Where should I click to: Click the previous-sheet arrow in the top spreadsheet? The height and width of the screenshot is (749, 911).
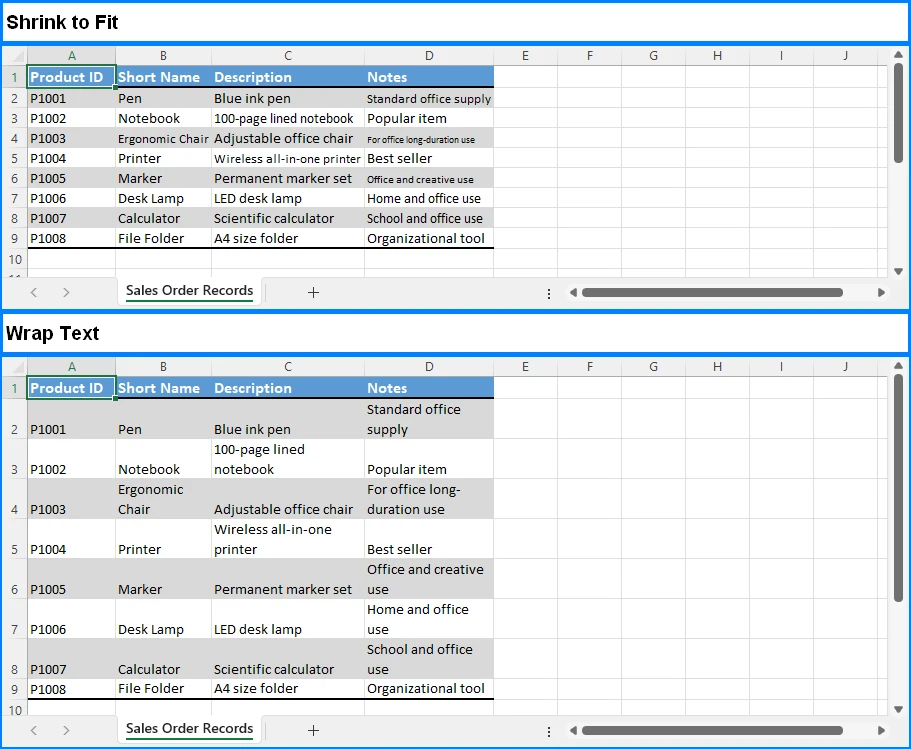33,292
